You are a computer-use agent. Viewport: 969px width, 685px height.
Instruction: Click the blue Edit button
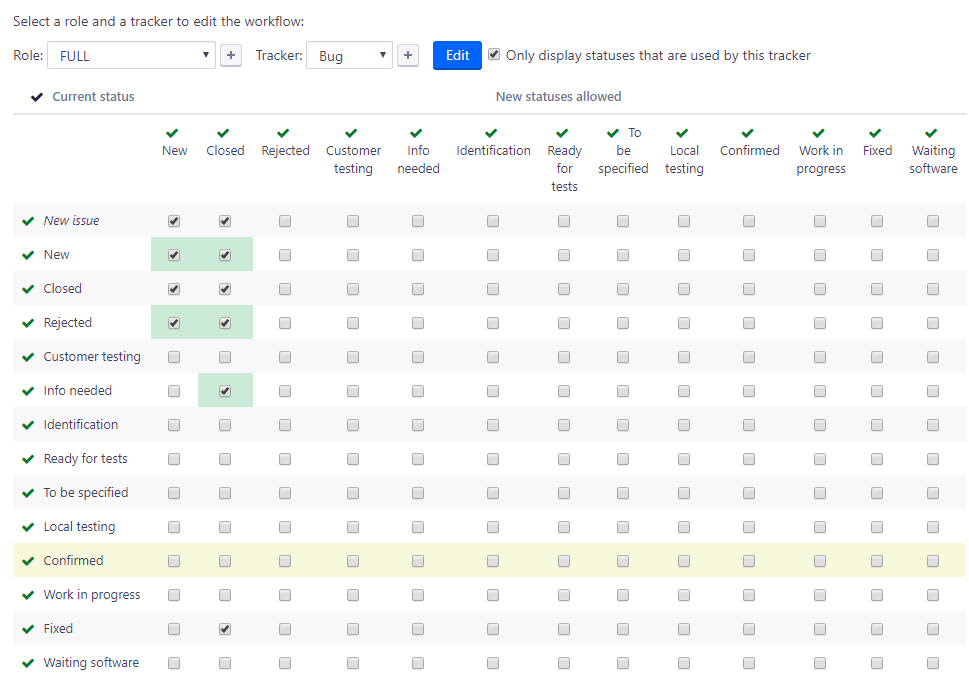(x=457, y=56)
